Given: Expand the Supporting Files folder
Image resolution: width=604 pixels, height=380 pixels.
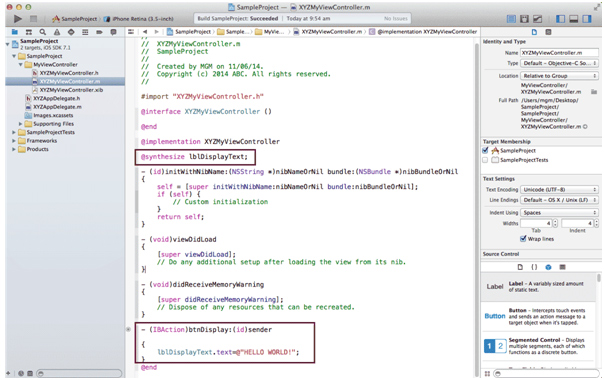Looking at the screenshot, I should pyautogui.click(x=20, y=124).
